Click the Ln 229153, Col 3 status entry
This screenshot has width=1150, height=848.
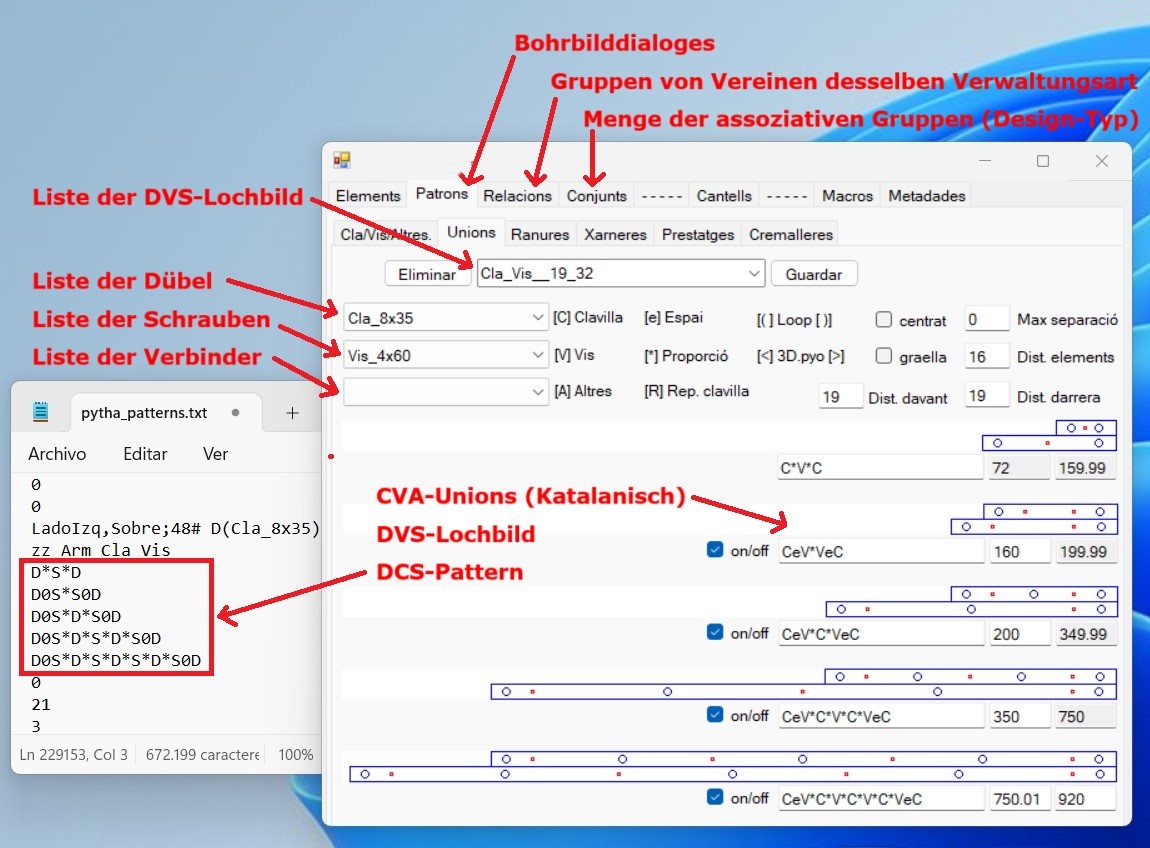point(73,754)
